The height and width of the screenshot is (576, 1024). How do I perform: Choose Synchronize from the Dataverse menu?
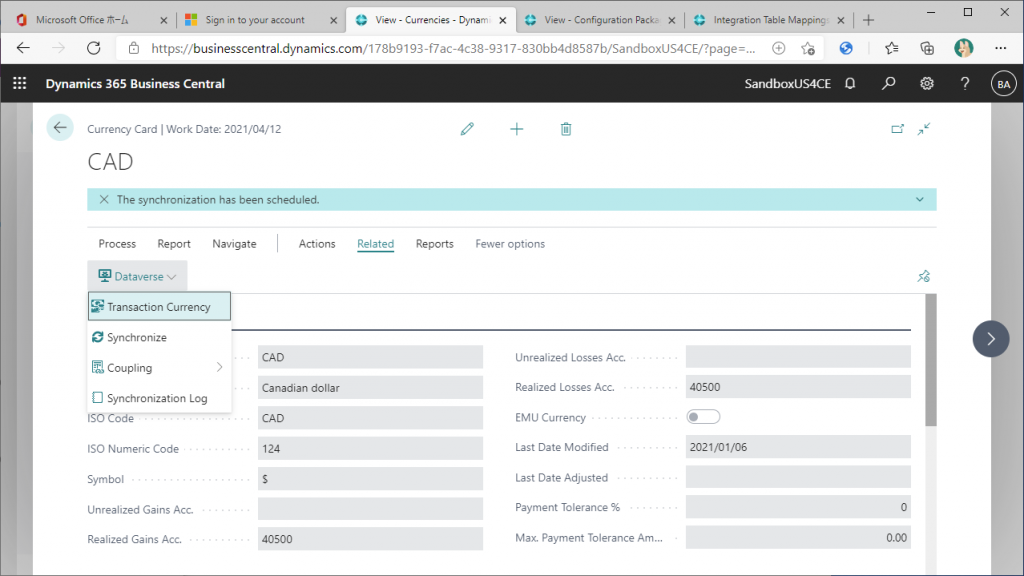(159, 337)
